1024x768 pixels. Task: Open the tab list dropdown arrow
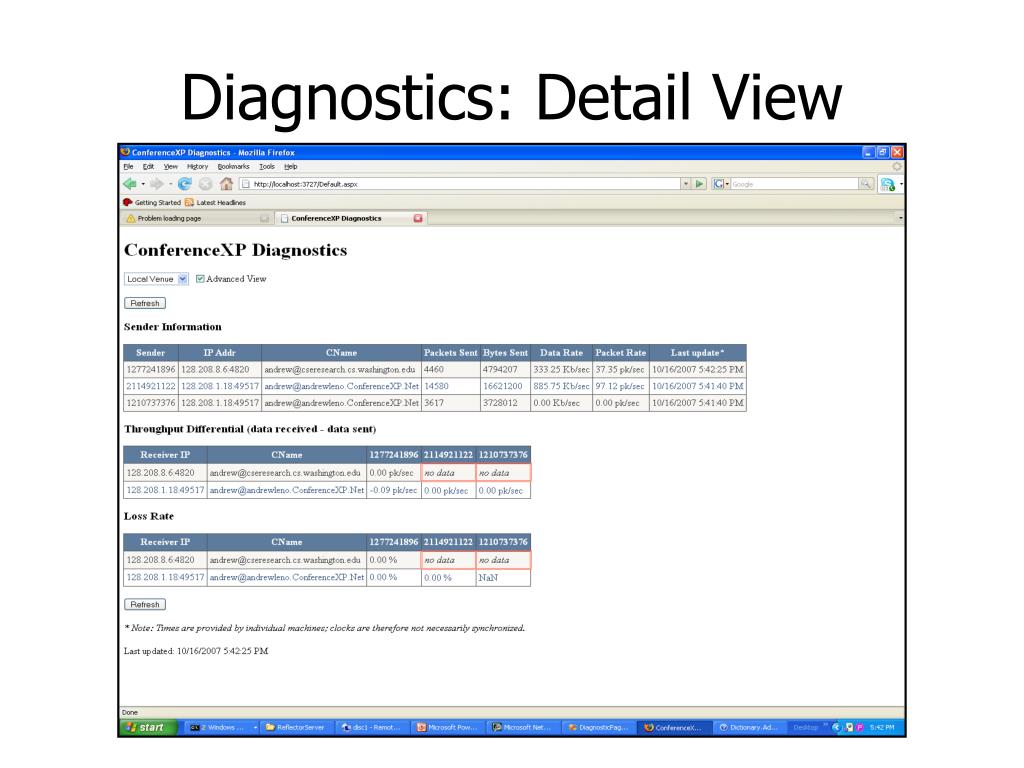(901, 218)
